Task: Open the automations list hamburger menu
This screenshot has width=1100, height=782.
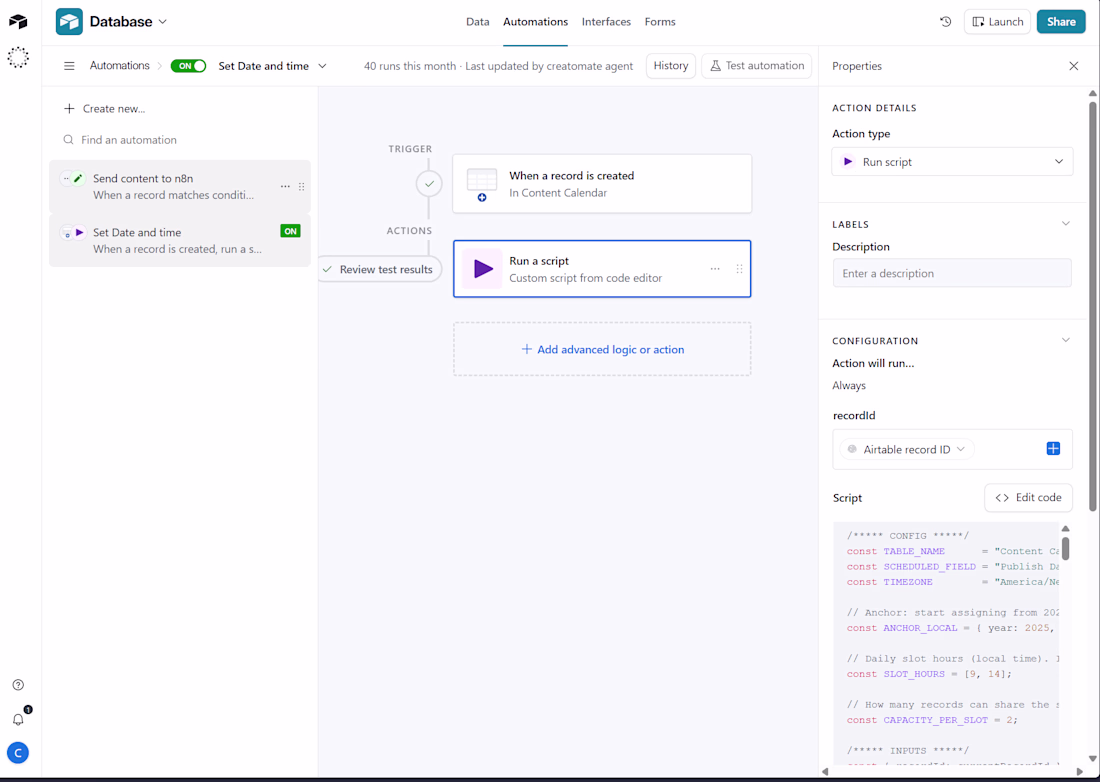Action: coord(69,66)
